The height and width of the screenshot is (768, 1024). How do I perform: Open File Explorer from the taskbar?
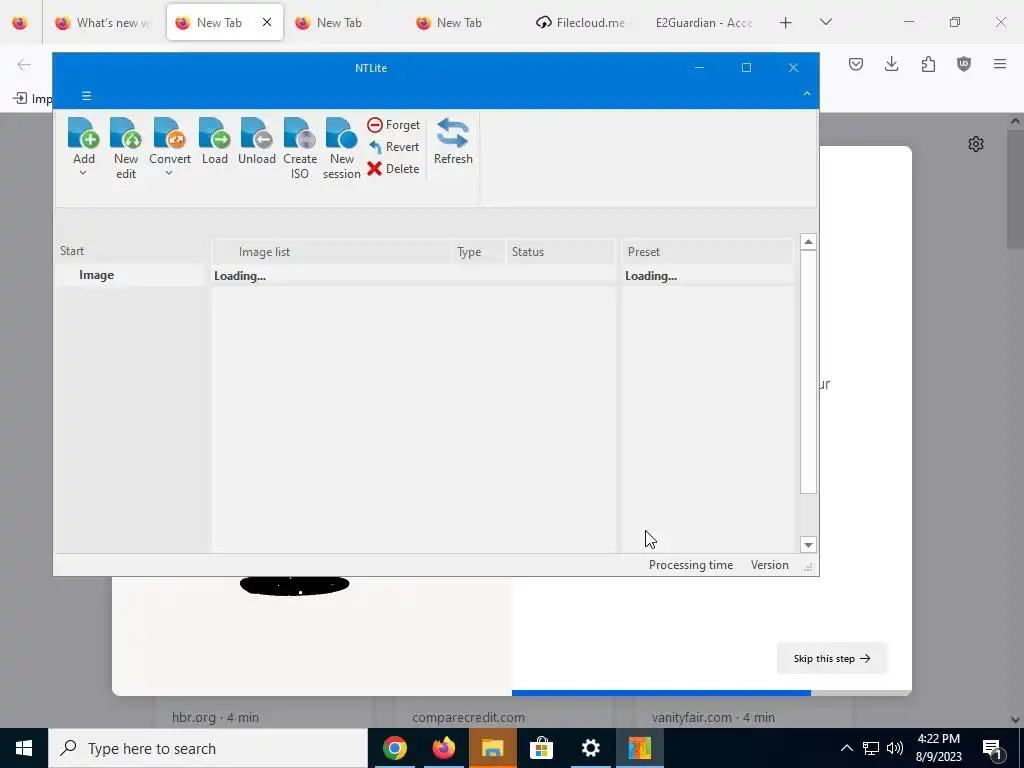pos(493,748)
